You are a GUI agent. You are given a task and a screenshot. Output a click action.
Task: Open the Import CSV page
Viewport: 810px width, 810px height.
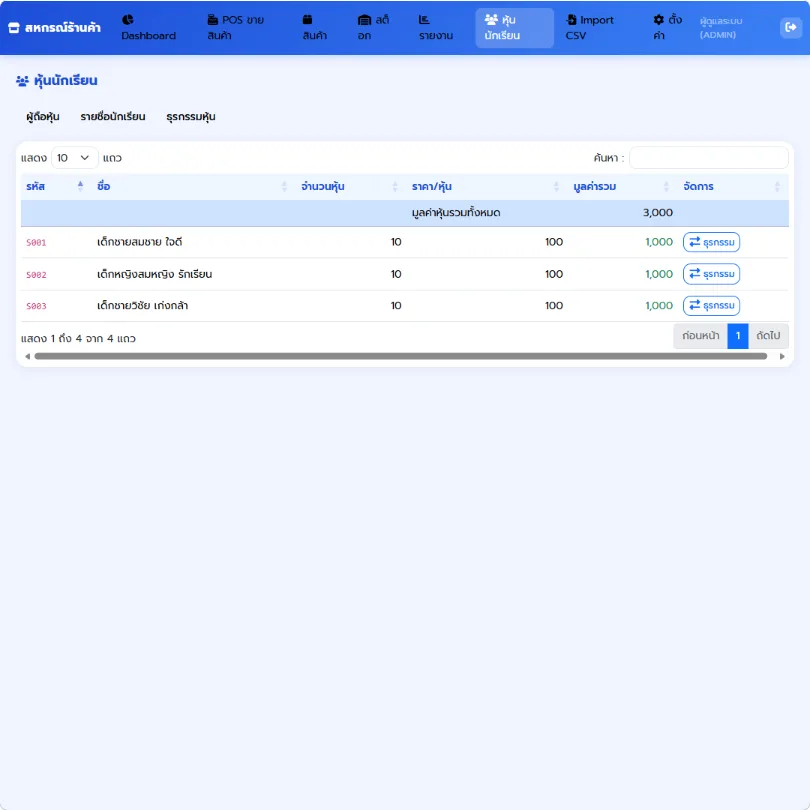pyautogui.click(x=589, y=27)
